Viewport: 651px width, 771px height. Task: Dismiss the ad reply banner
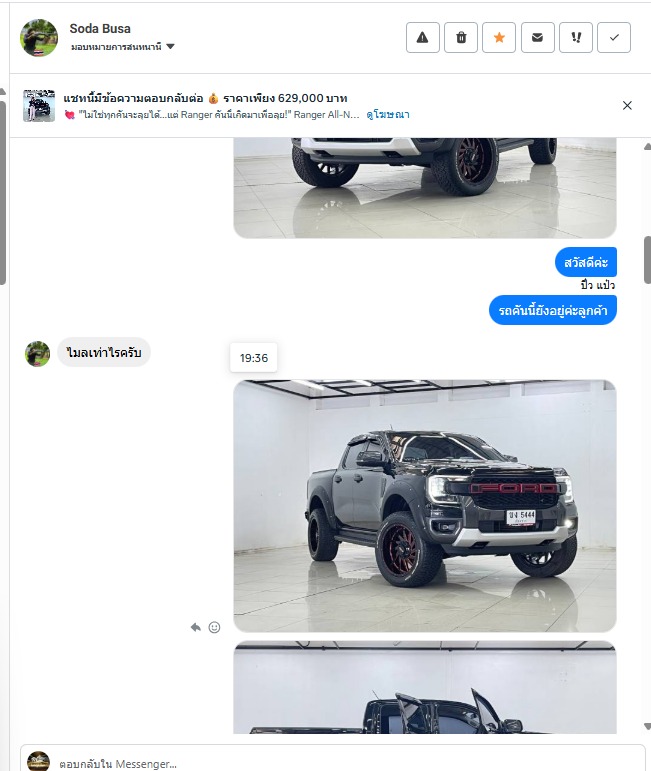click(627, 105)
